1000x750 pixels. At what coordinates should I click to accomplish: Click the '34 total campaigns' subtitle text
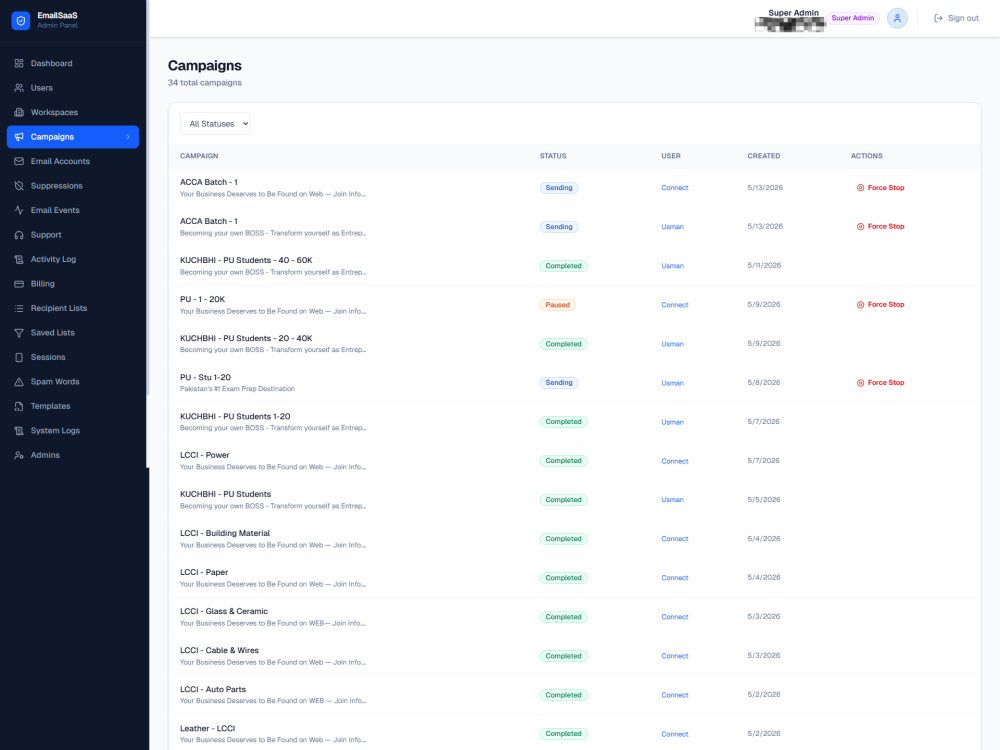click(x=205, y=83)
